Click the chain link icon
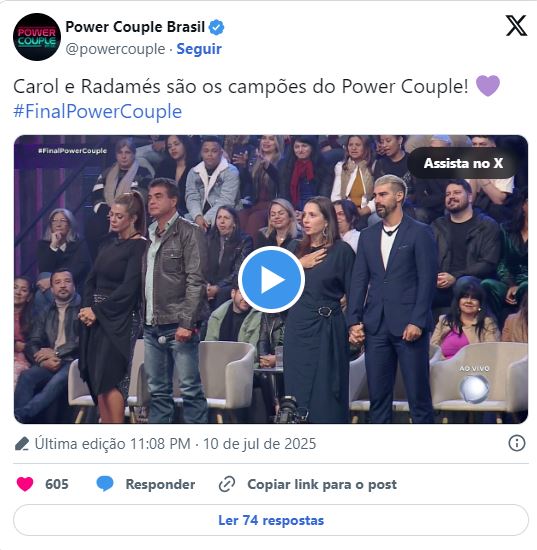Image resolution: width=537 pixels, height=550 pixels. coord(227,484)
